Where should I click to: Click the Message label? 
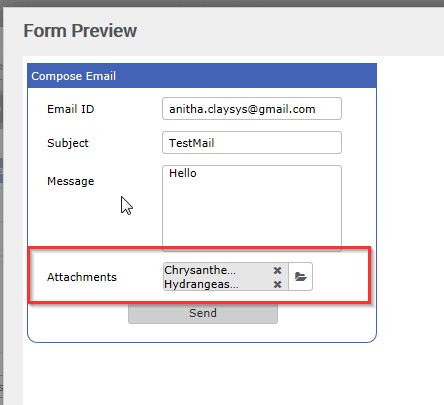[x=71, y=181]
